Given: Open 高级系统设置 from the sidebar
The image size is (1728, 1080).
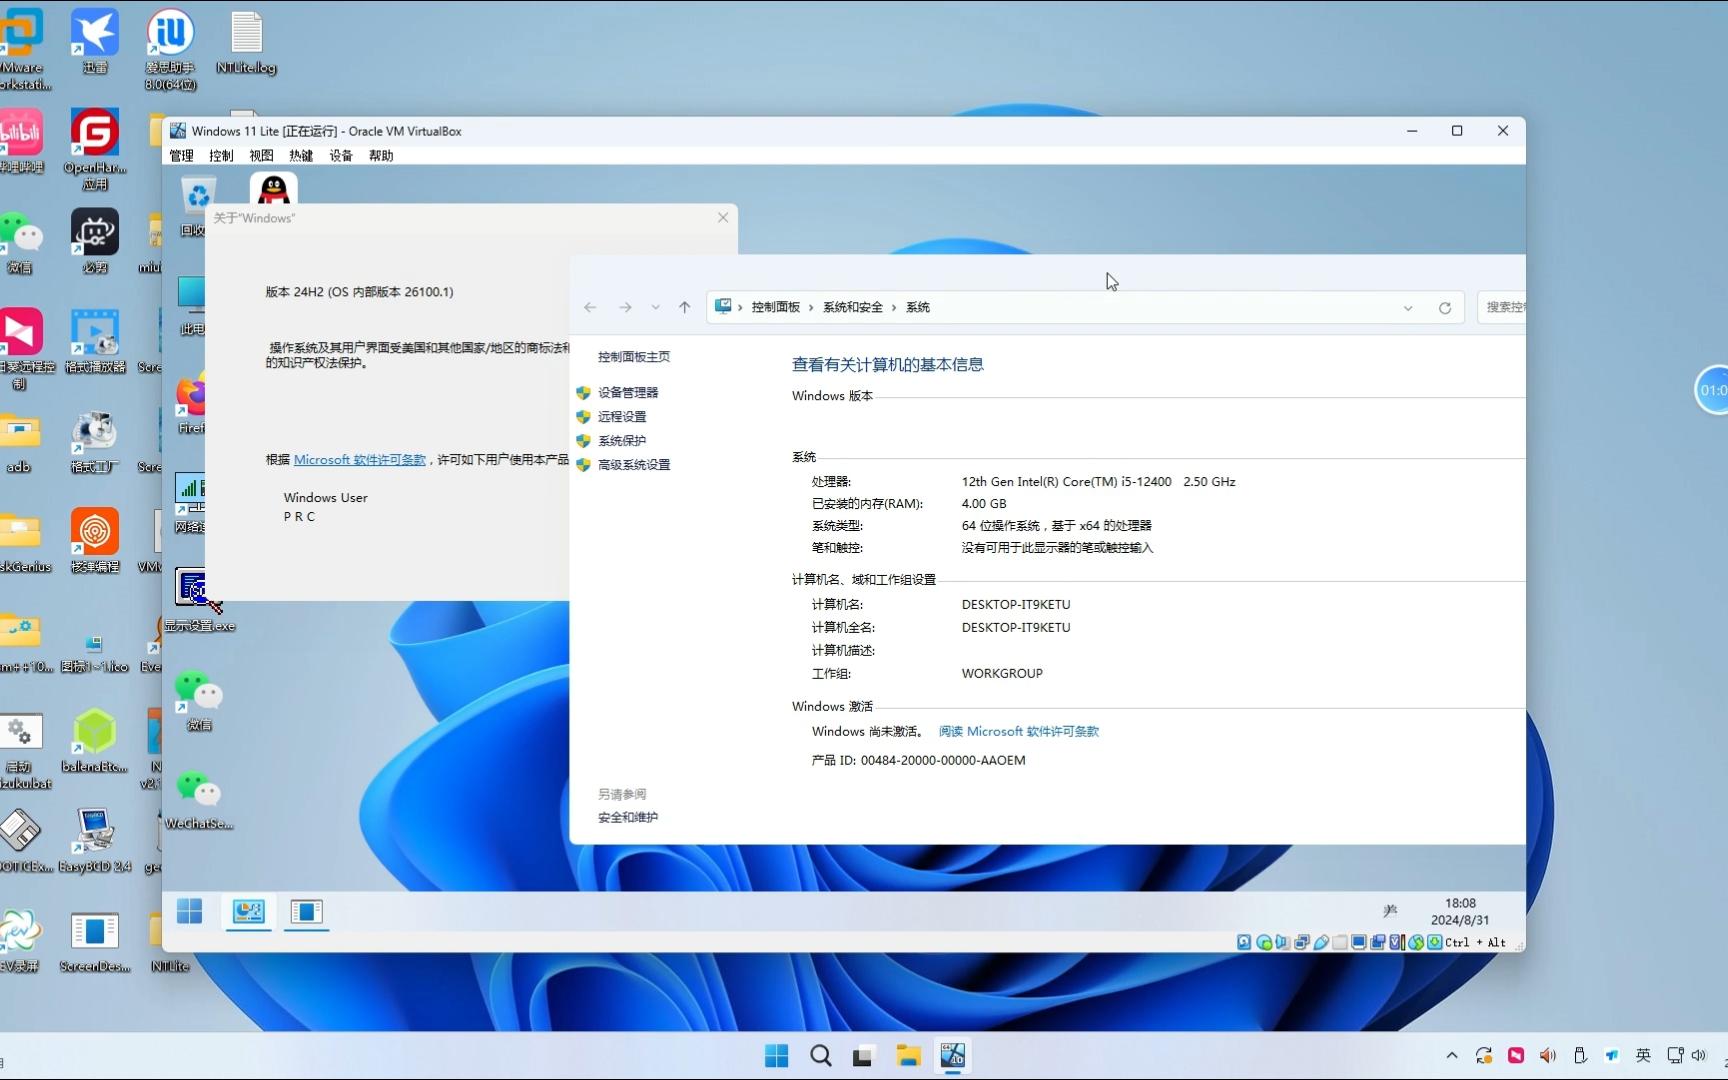Looking at the screenshot, I should tap(634, 464).
